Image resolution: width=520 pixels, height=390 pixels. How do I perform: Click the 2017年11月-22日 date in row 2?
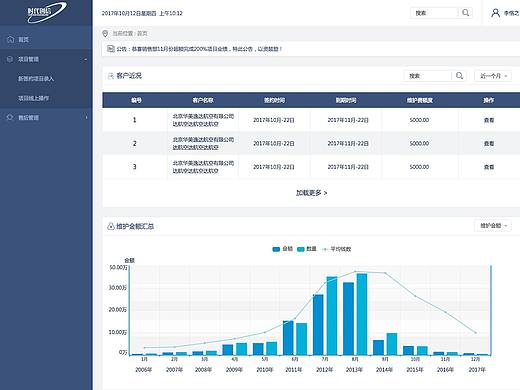click(x=348, y=143)
